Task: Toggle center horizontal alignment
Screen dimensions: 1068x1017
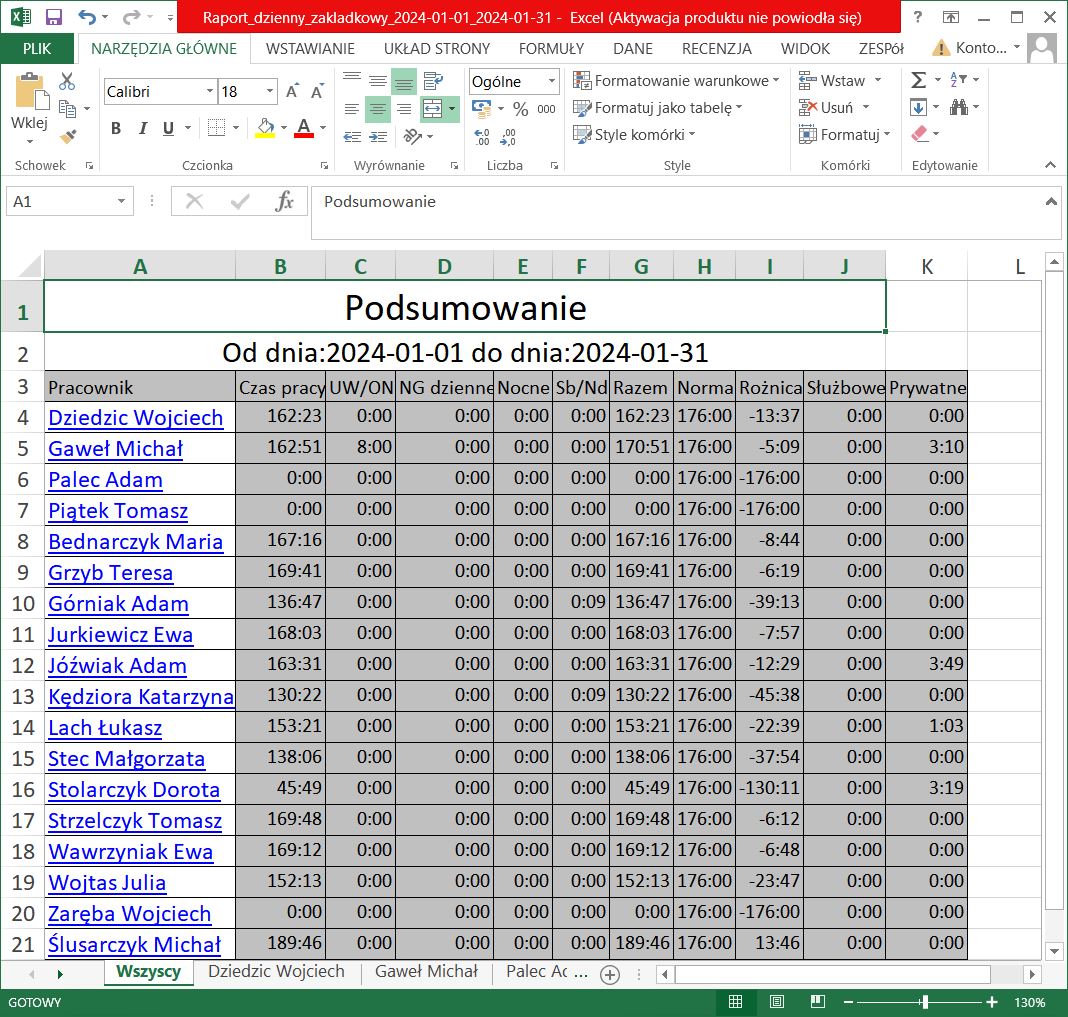Action: [377, 109]
